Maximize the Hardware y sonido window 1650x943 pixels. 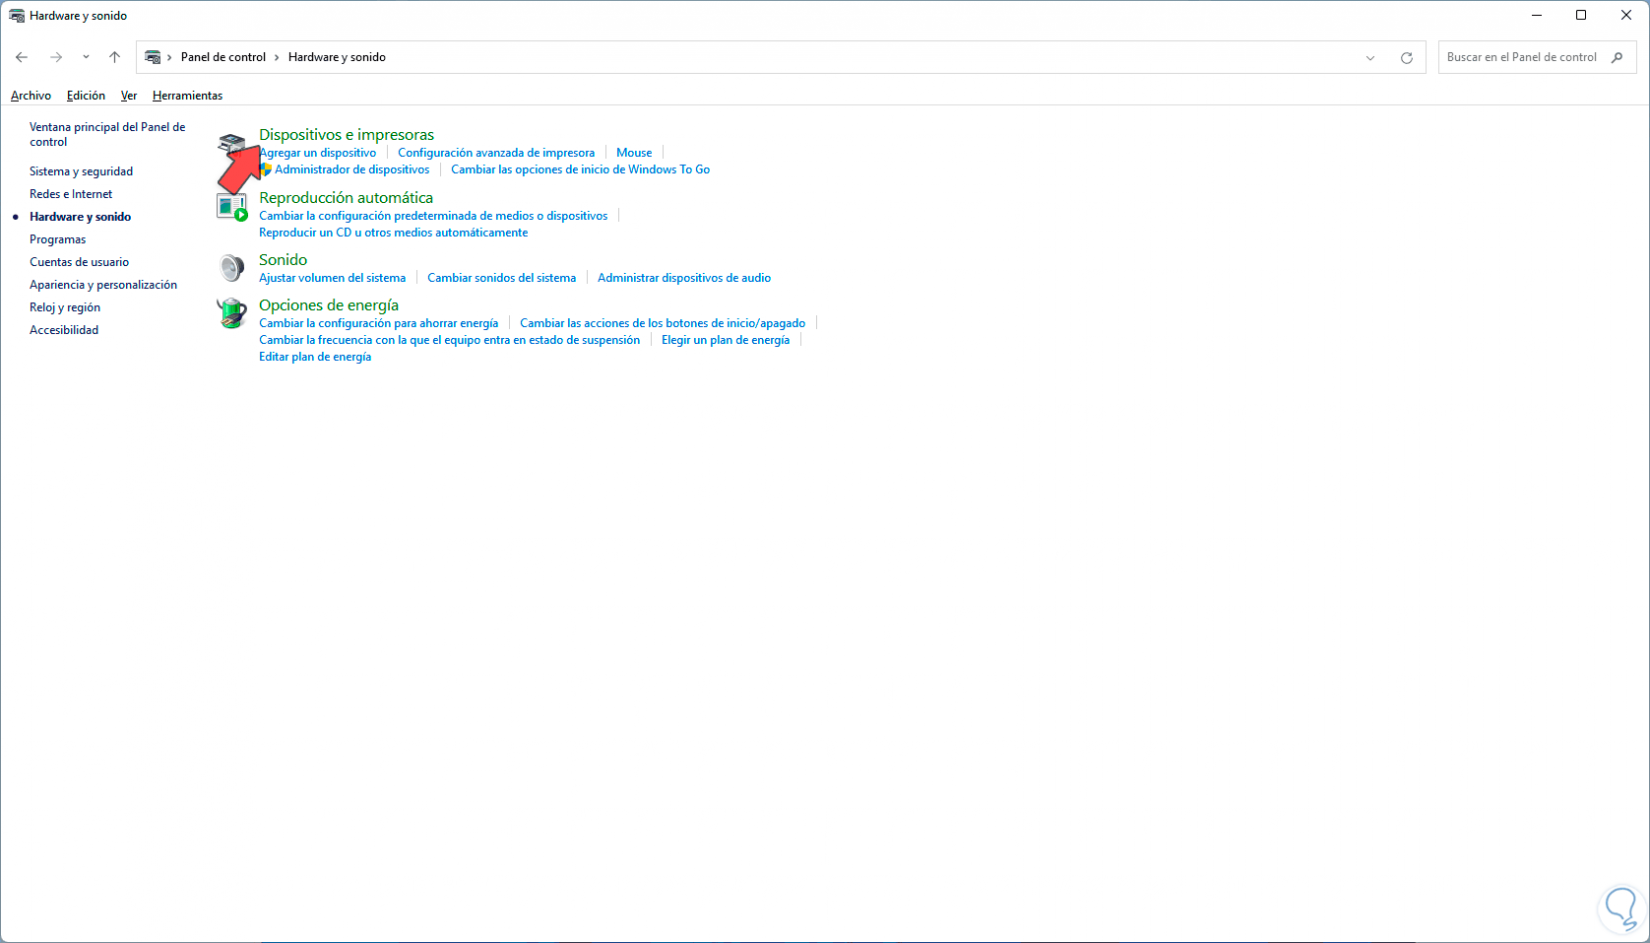click(1581, 15)
